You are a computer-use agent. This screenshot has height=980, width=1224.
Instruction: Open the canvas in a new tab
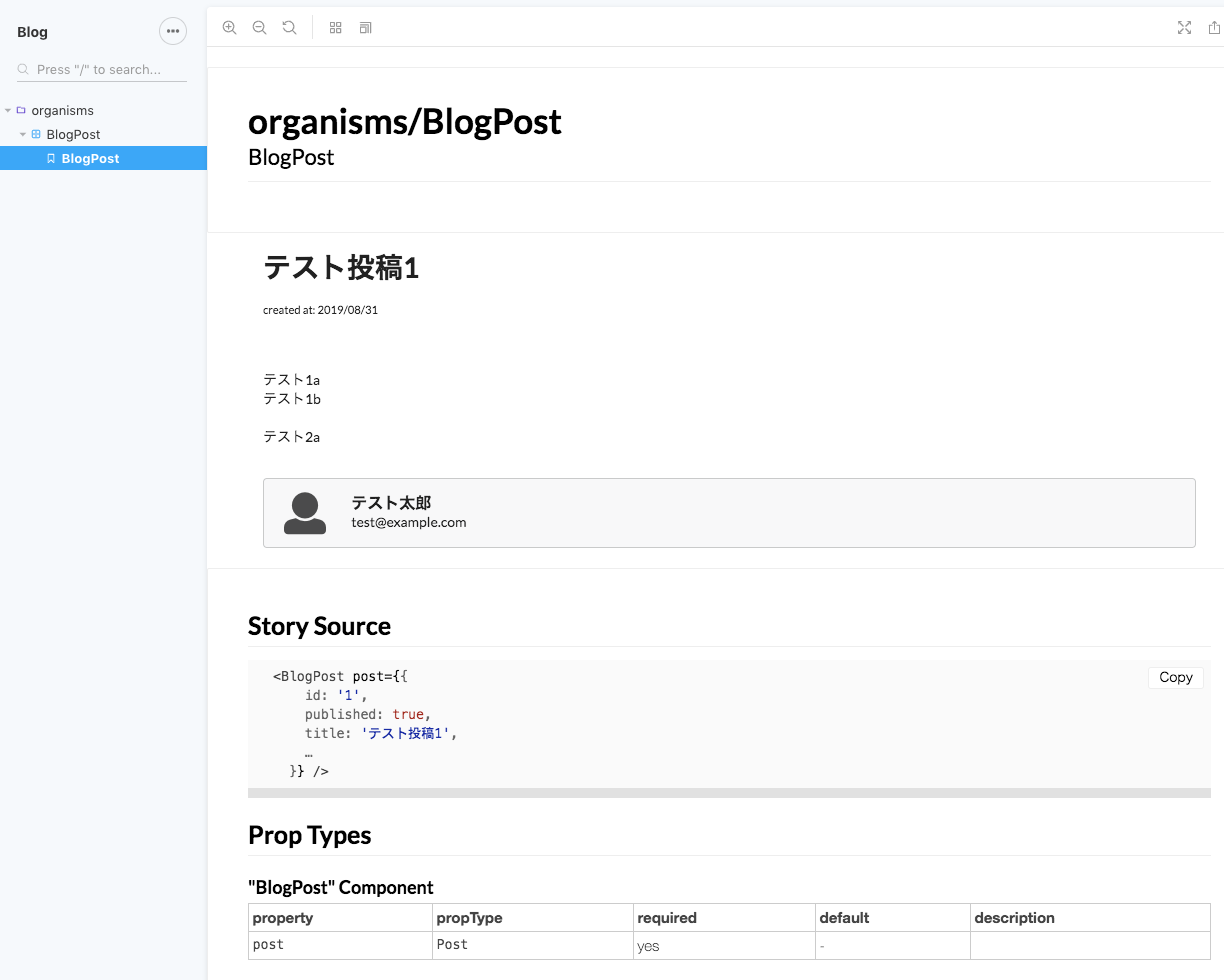tap(1214, 28)
